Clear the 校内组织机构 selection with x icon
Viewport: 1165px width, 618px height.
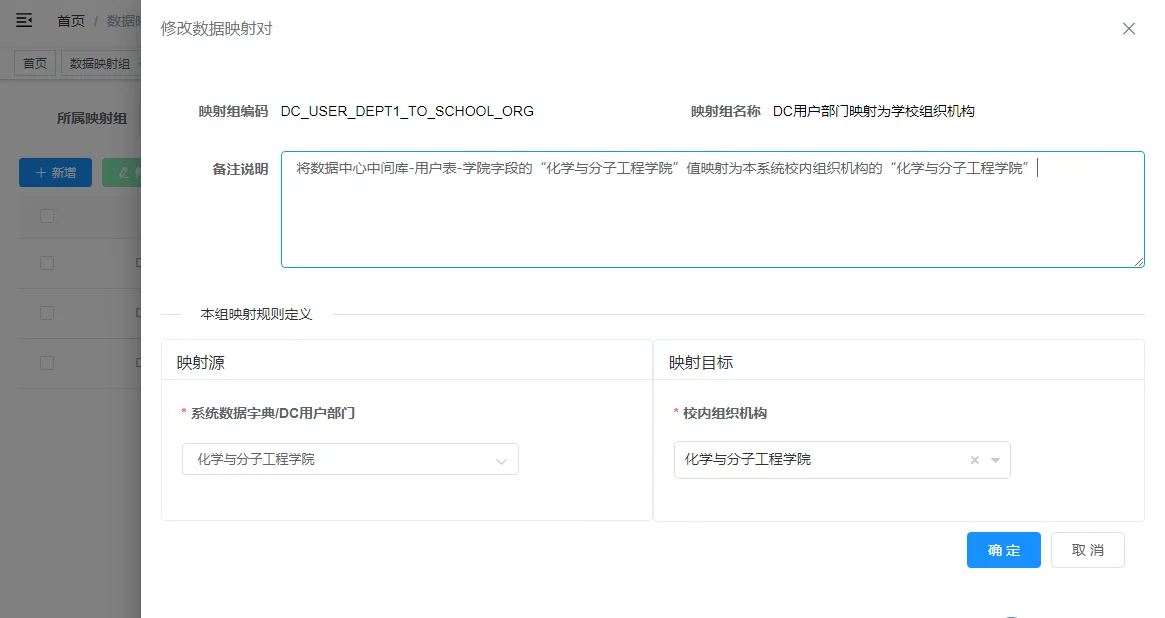click(x=975, y=460)
